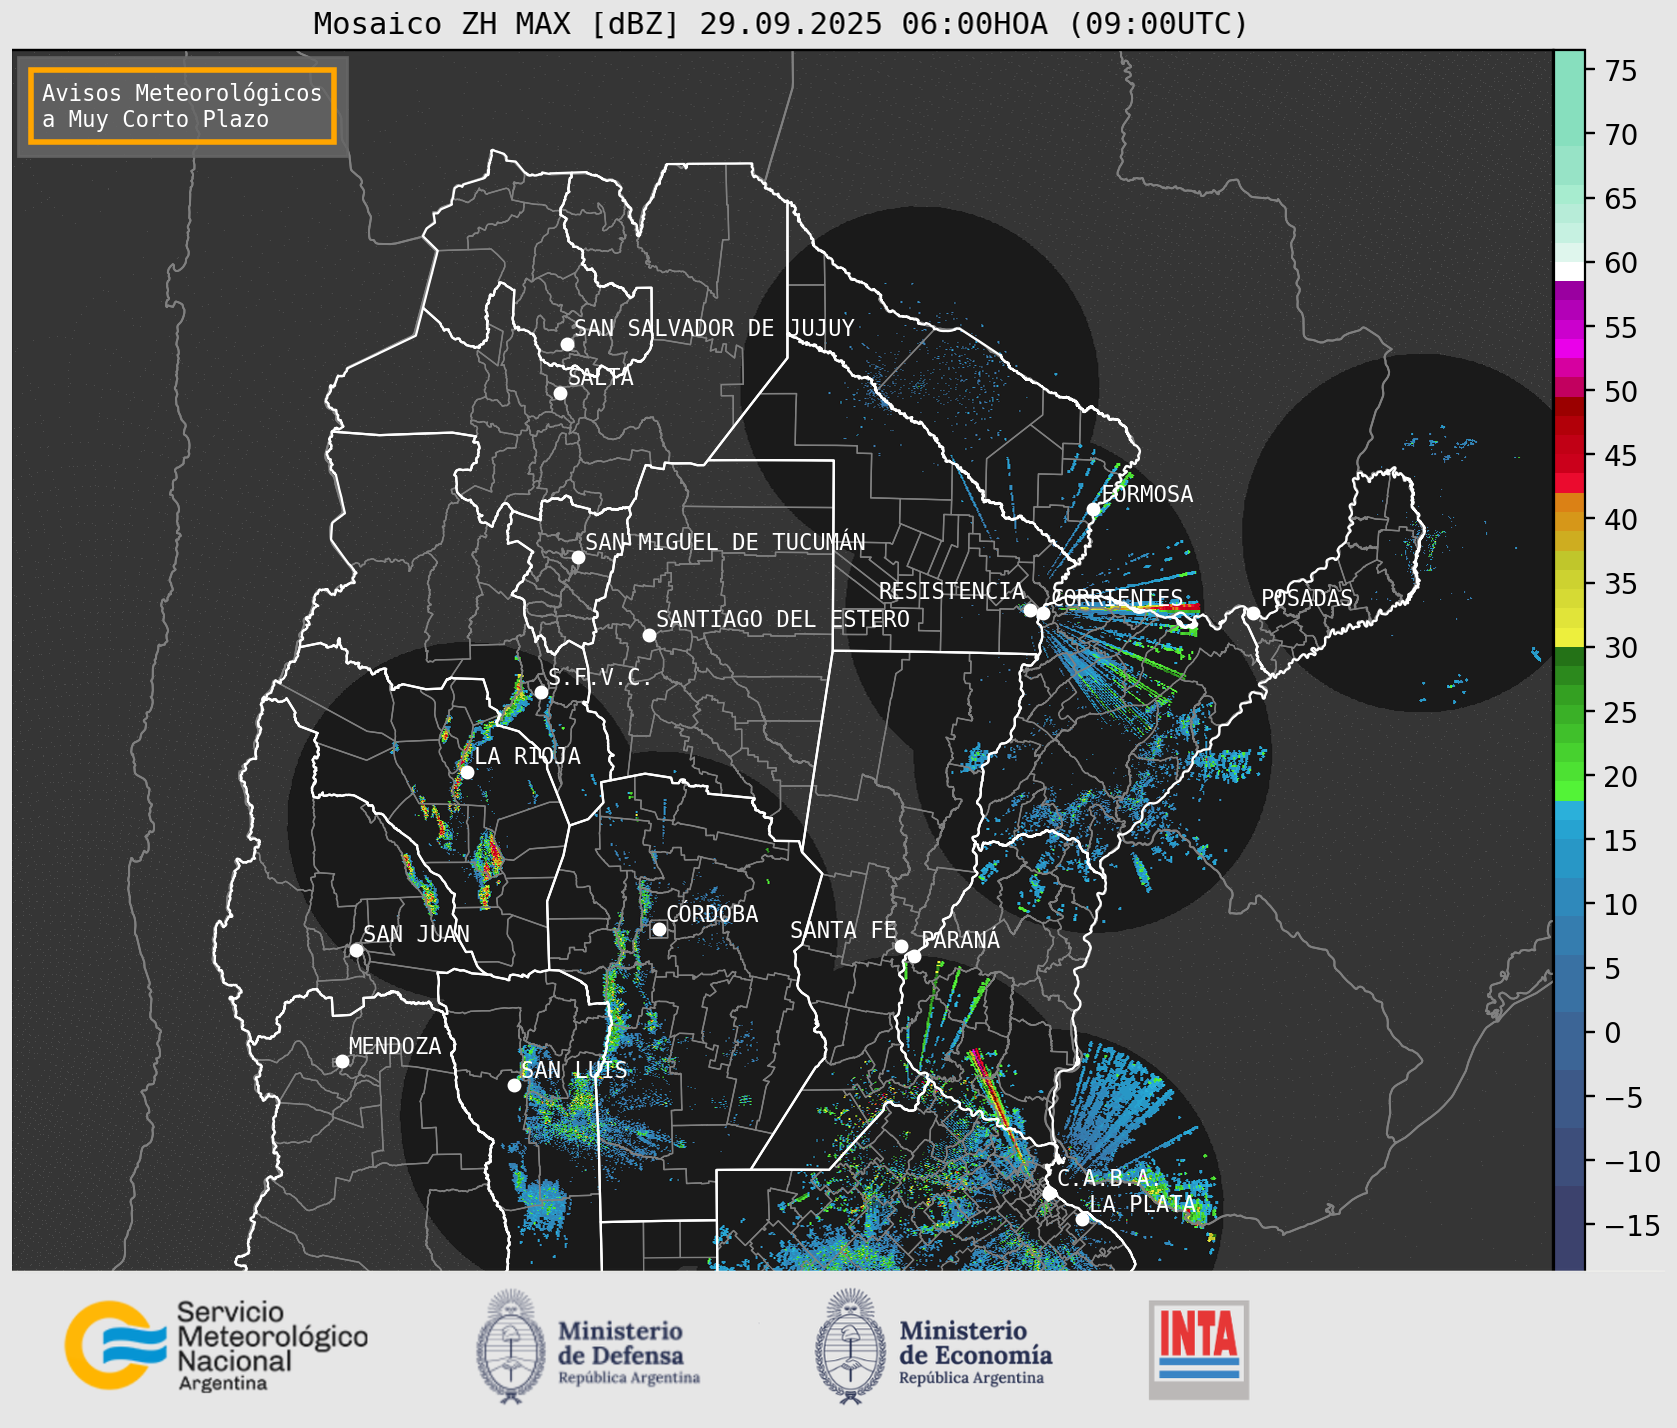Image resolution: width=1677 pixels, height=1428 pixels.
Task: Click the La Rioja city dot
Action: 467,772
